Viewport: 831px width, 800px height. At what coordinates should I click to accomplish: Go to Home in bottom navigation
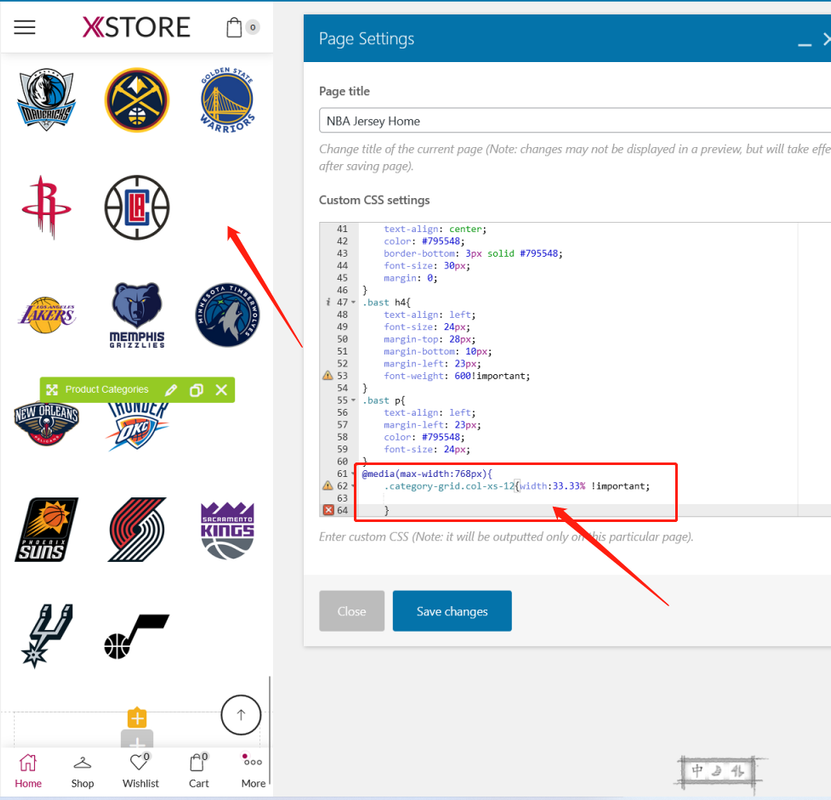click(x=28, y=771)
